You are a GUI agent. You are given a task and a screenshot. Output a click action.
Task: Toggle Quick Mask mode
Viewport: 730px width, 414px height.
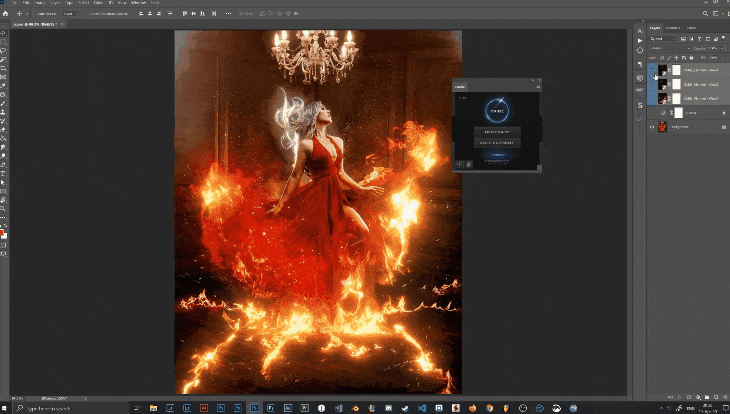tap(3, 245)
